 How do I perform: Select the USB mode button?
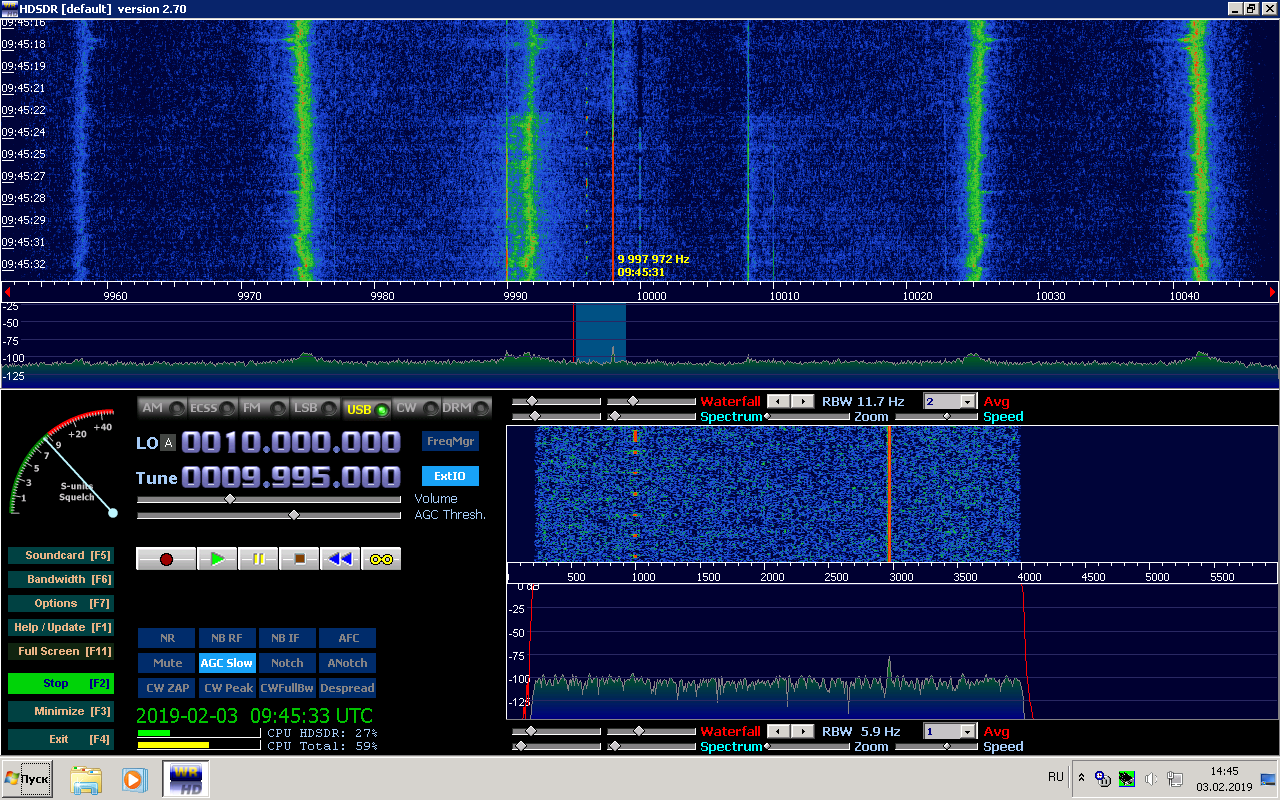pyautogui.click(x=366, y=408)
